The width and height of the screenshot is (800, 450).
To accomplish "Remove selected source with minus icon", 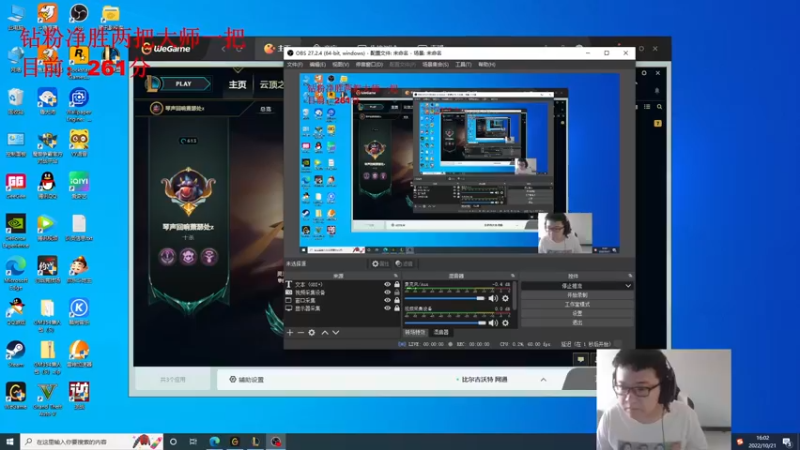I will pos(301,333).
